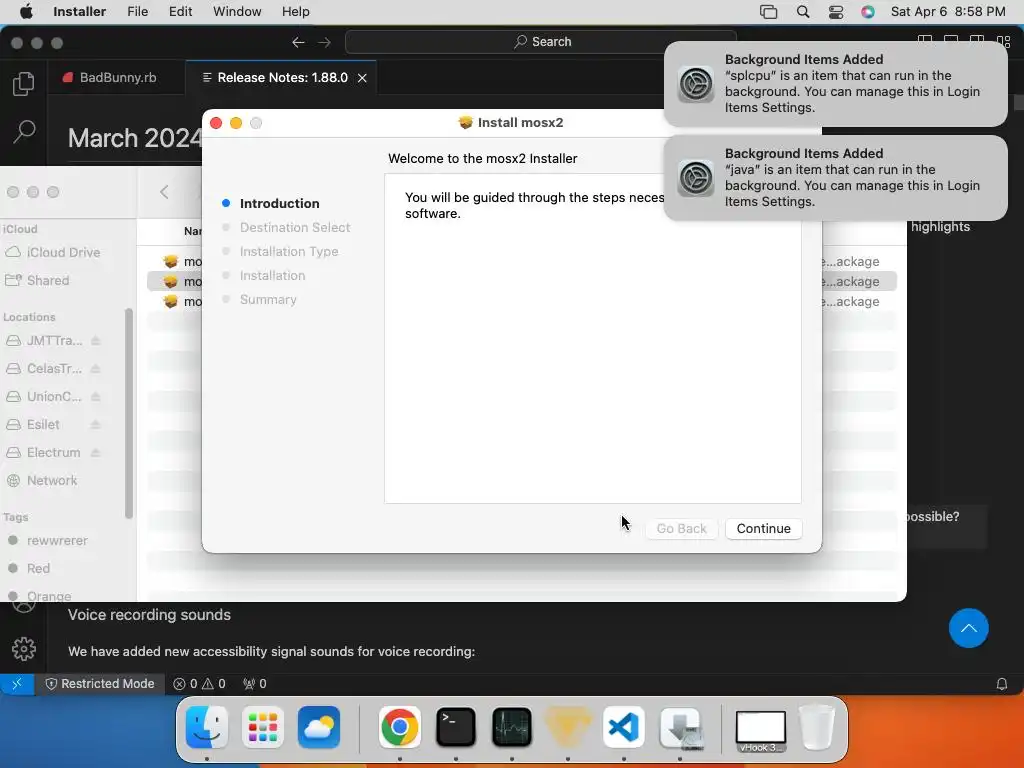
Task: Open Trash from the Dock
Action: [816, 727]
